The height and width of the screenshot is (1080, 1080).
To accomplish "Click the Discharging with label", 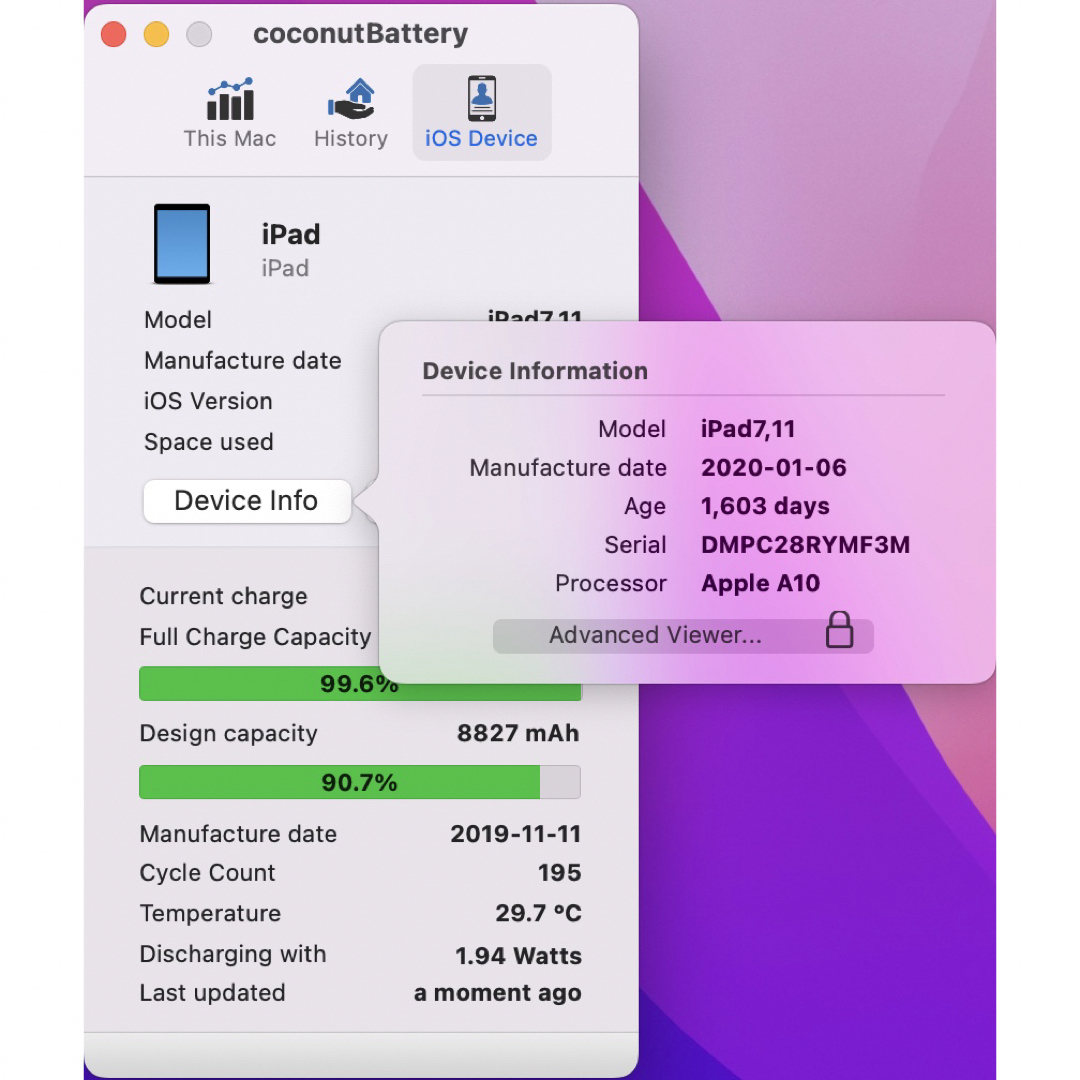I will (233, 955).
